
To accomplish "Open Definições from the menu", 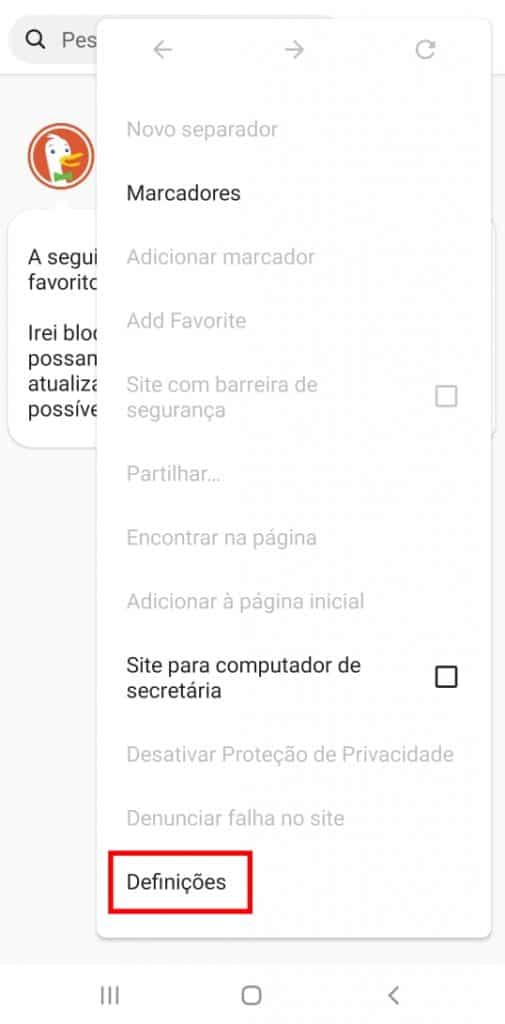I will 176,882.
